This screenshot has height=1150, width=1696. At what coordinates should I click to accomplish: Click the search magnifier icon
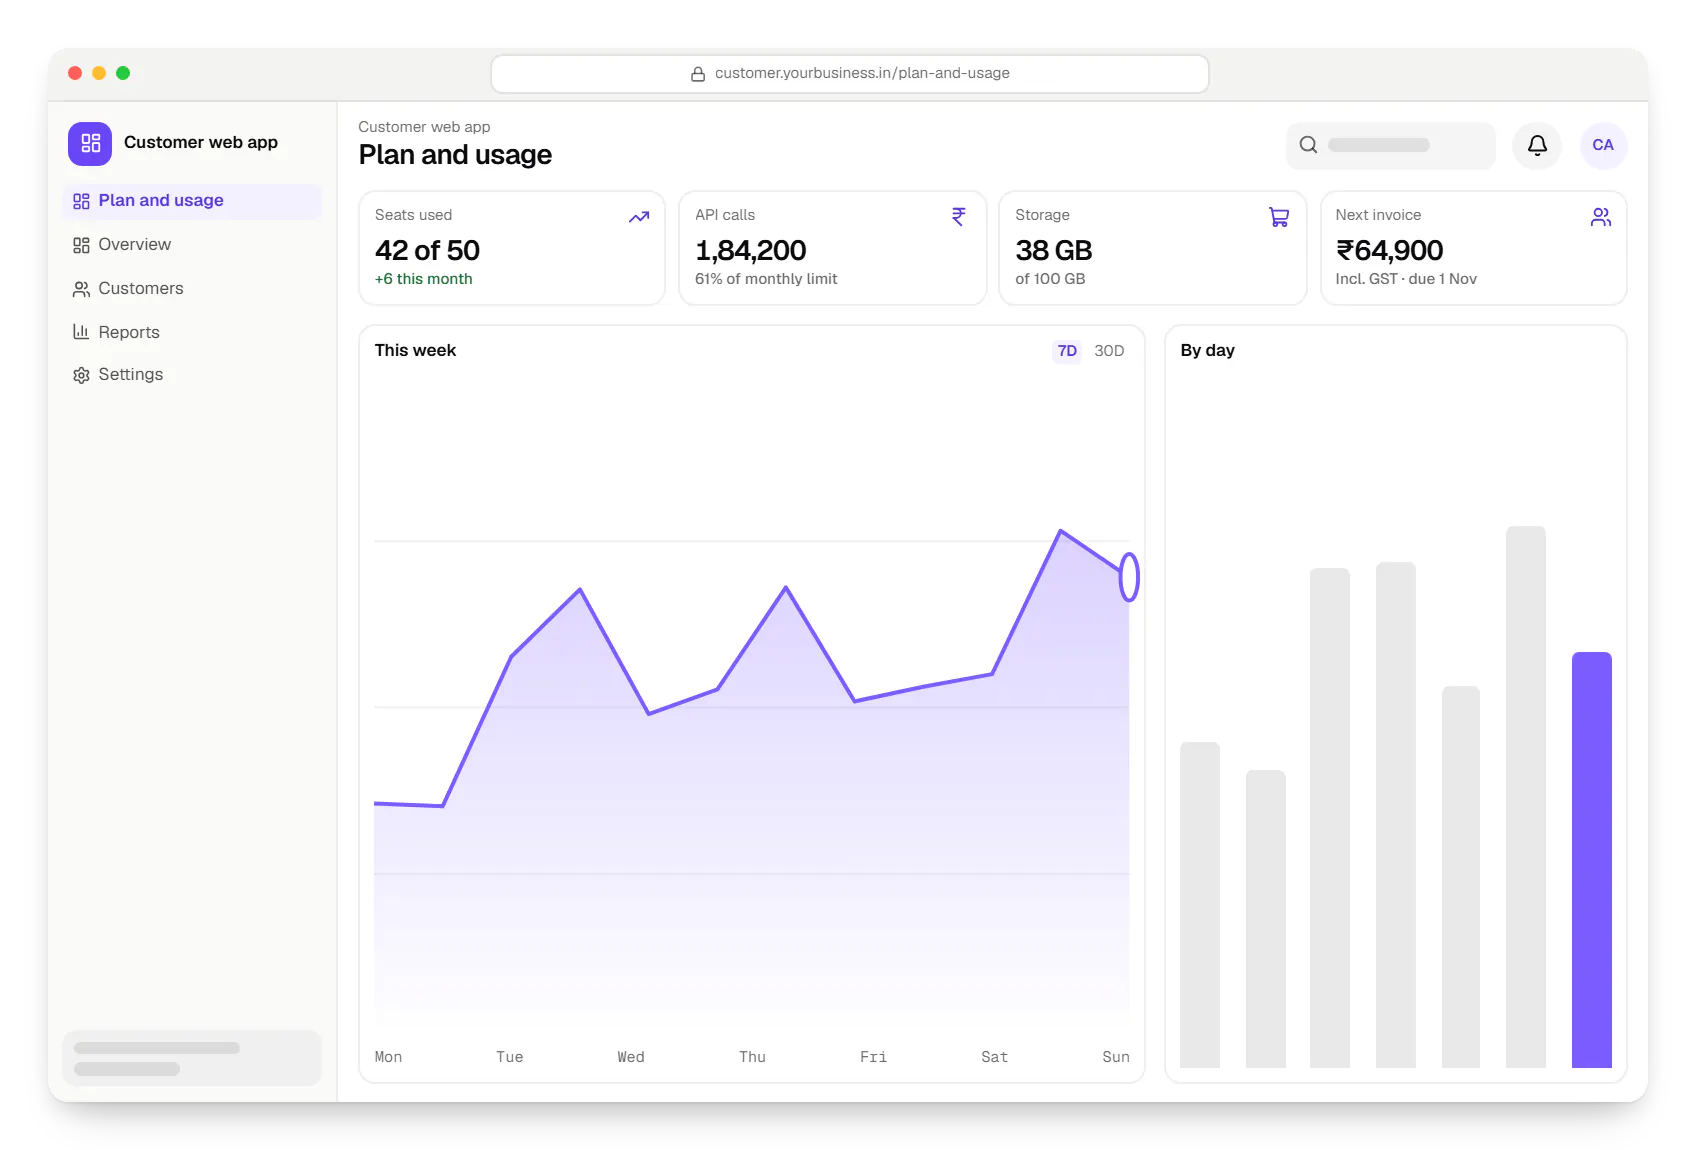pyautogui.click(x=1308, y=145)
